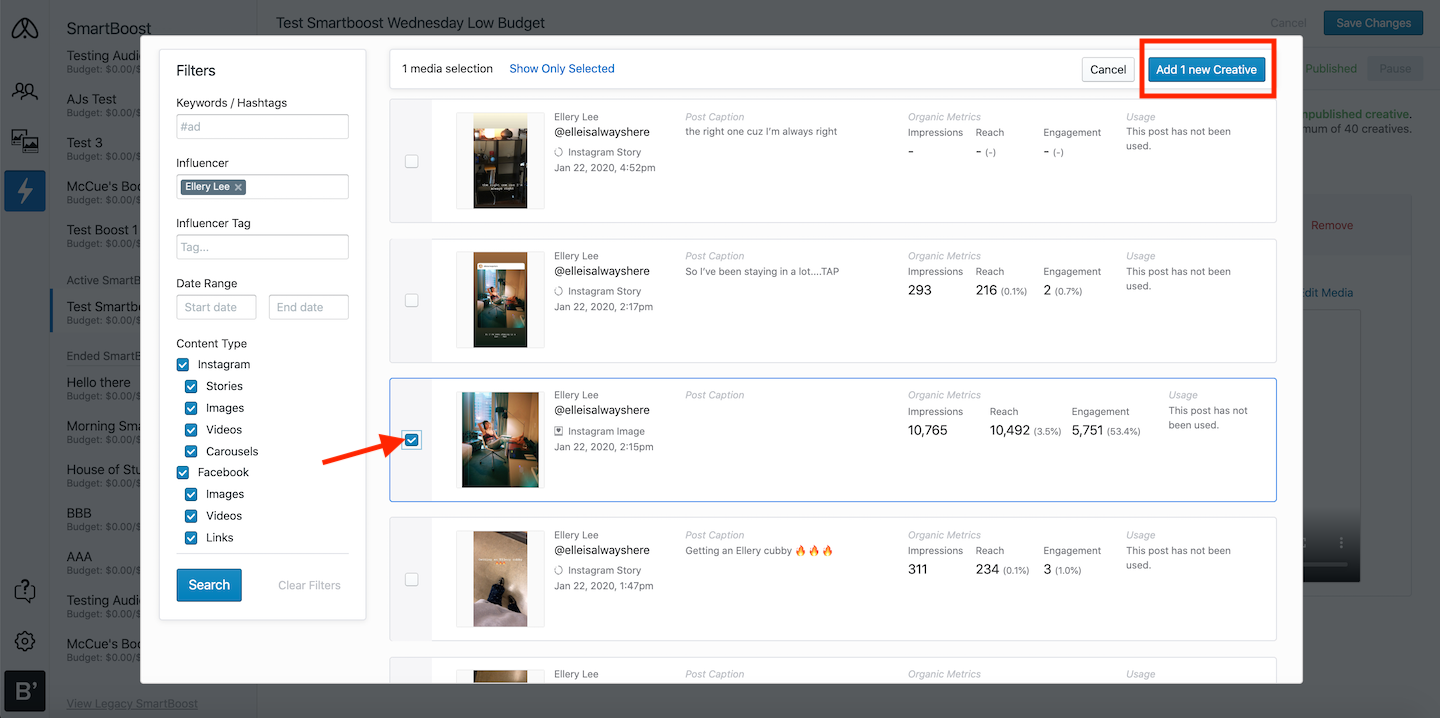Viewport: 1440px width, 718px height.
Task: Click the Remove link behind the dialog
Action: [1331, 225]
